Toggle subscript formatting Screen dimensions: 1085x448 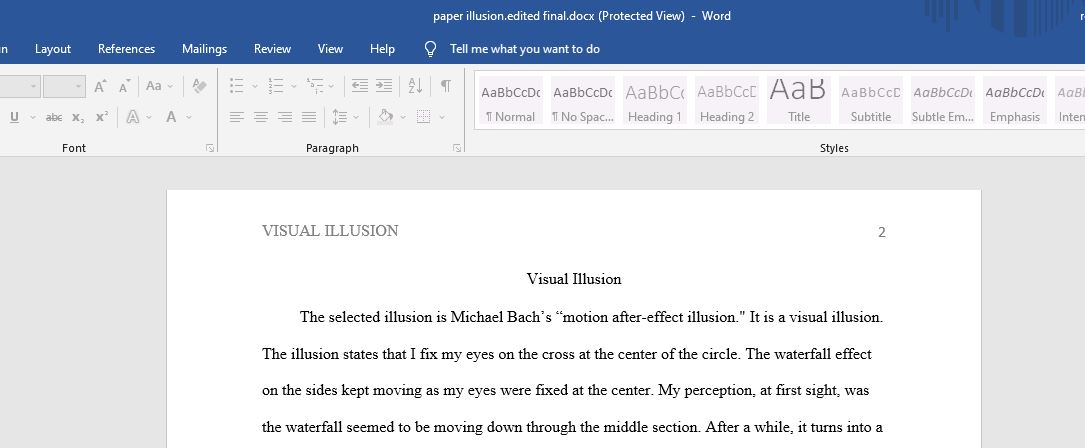[78, 117]
